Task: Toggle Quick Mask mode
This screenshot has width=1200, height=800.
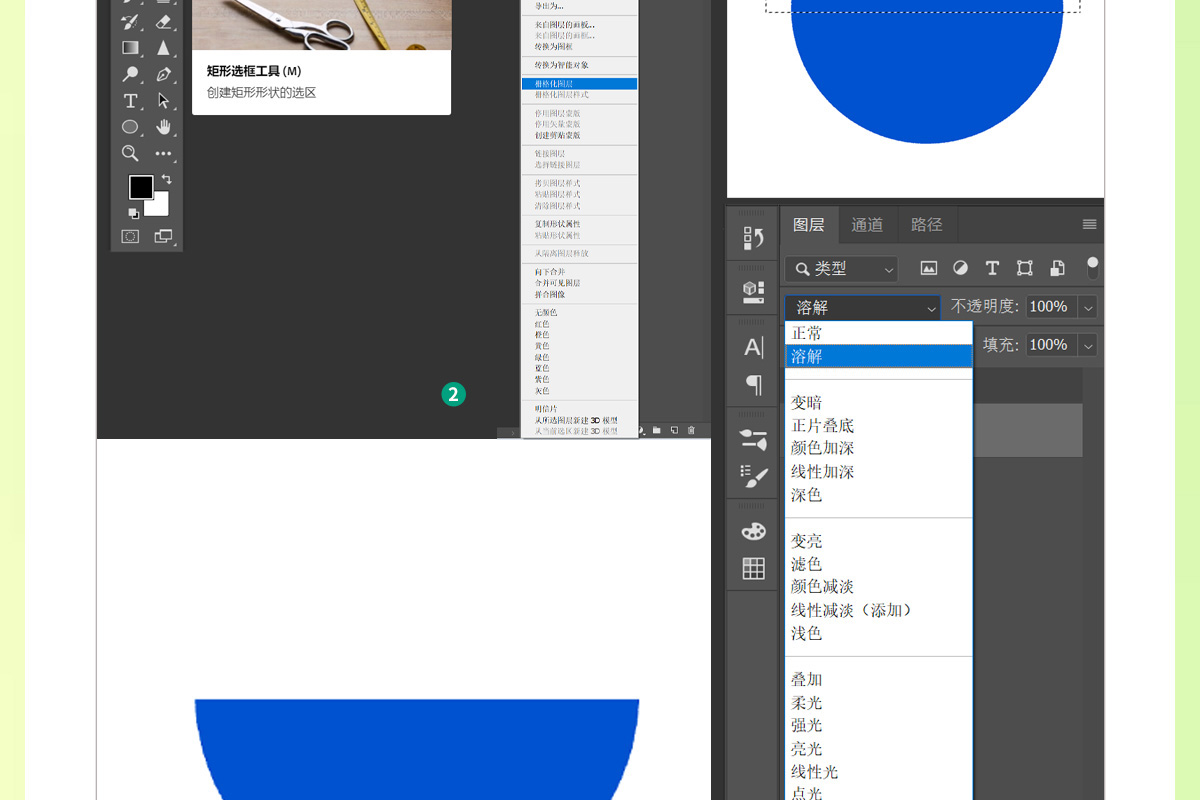Action: pos(130,236)
